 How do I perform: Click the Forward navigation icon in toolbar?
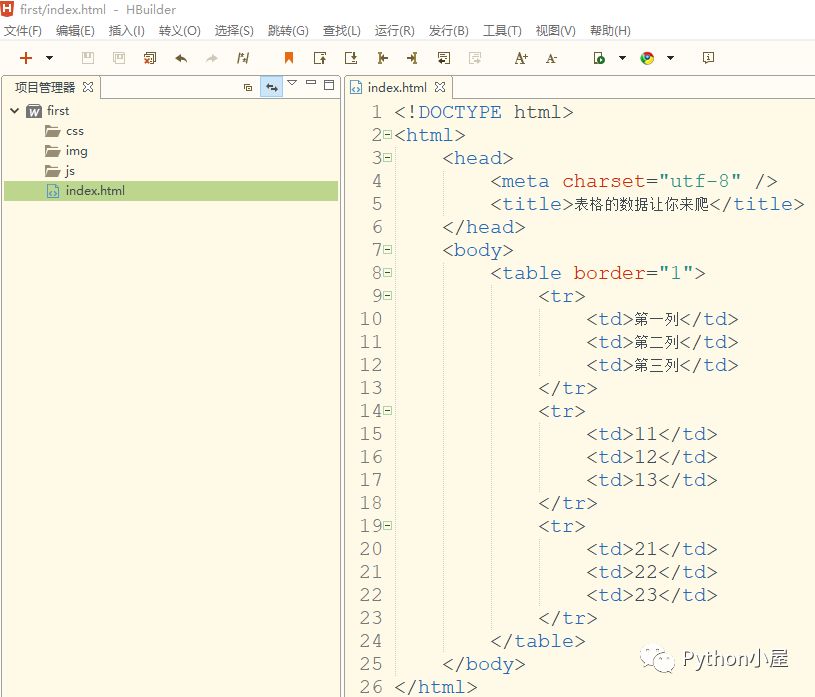[412, 58]
